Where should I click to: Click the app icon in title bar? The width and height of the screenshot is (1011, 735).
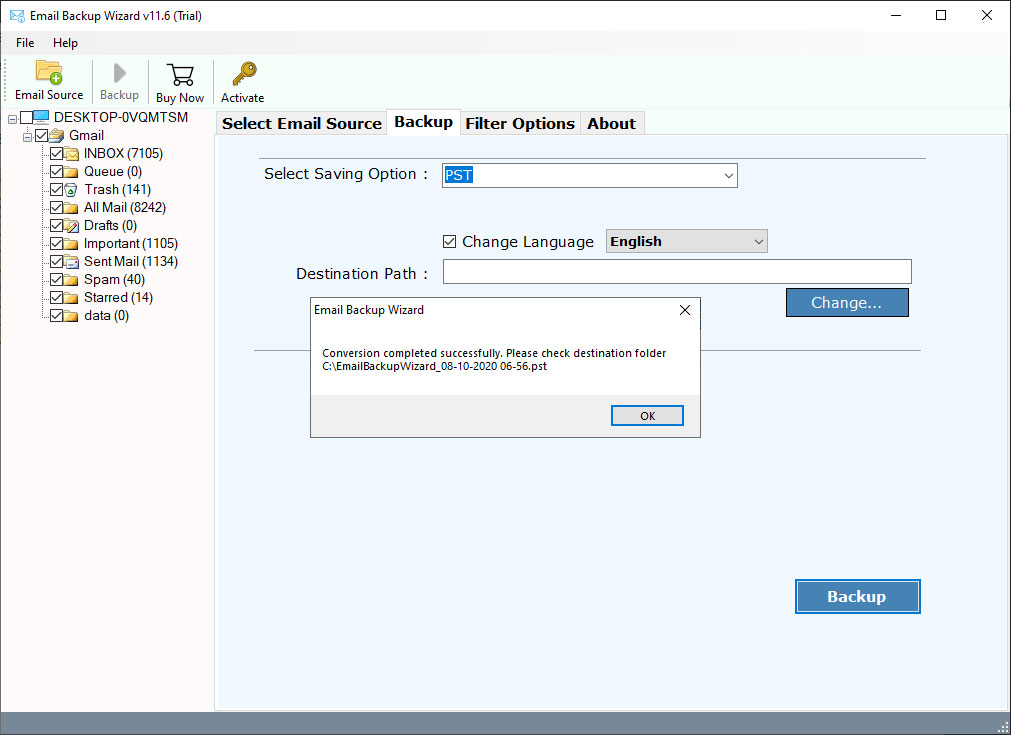click(x=17, y=15)
